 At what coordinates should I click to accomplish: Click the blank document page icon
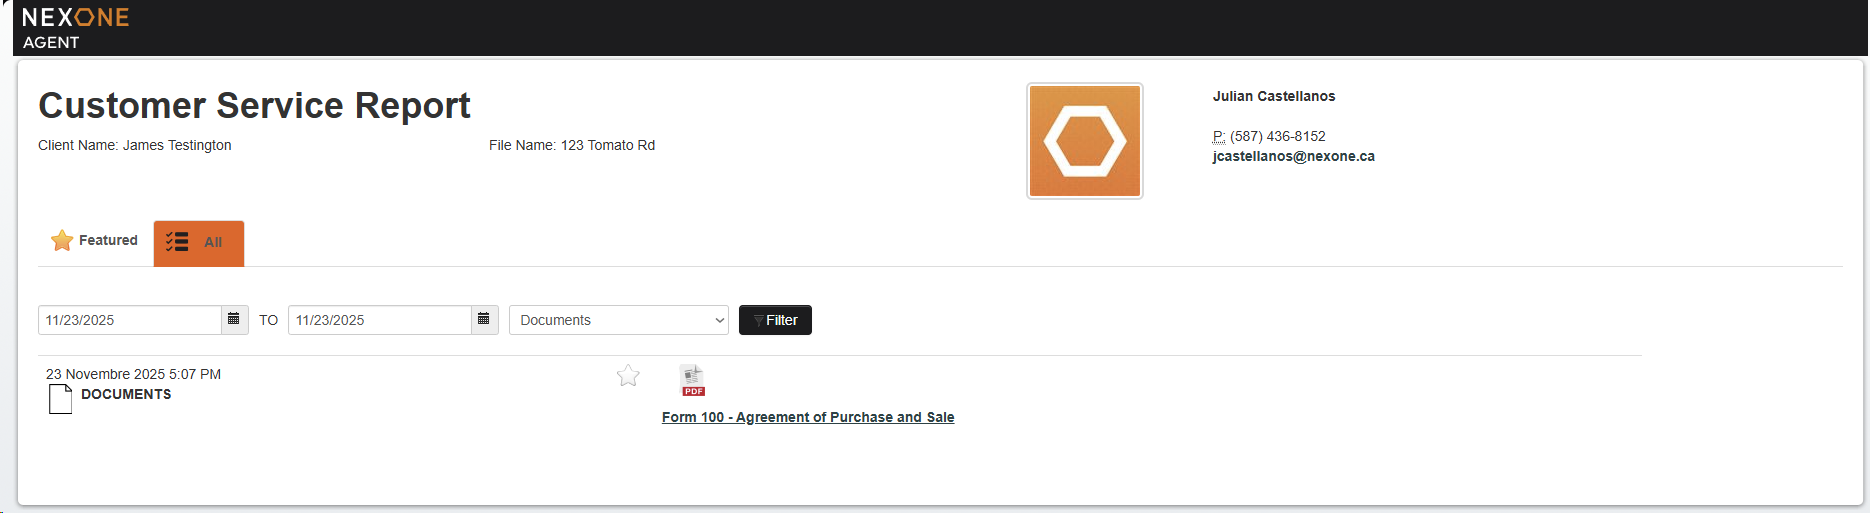61,398
